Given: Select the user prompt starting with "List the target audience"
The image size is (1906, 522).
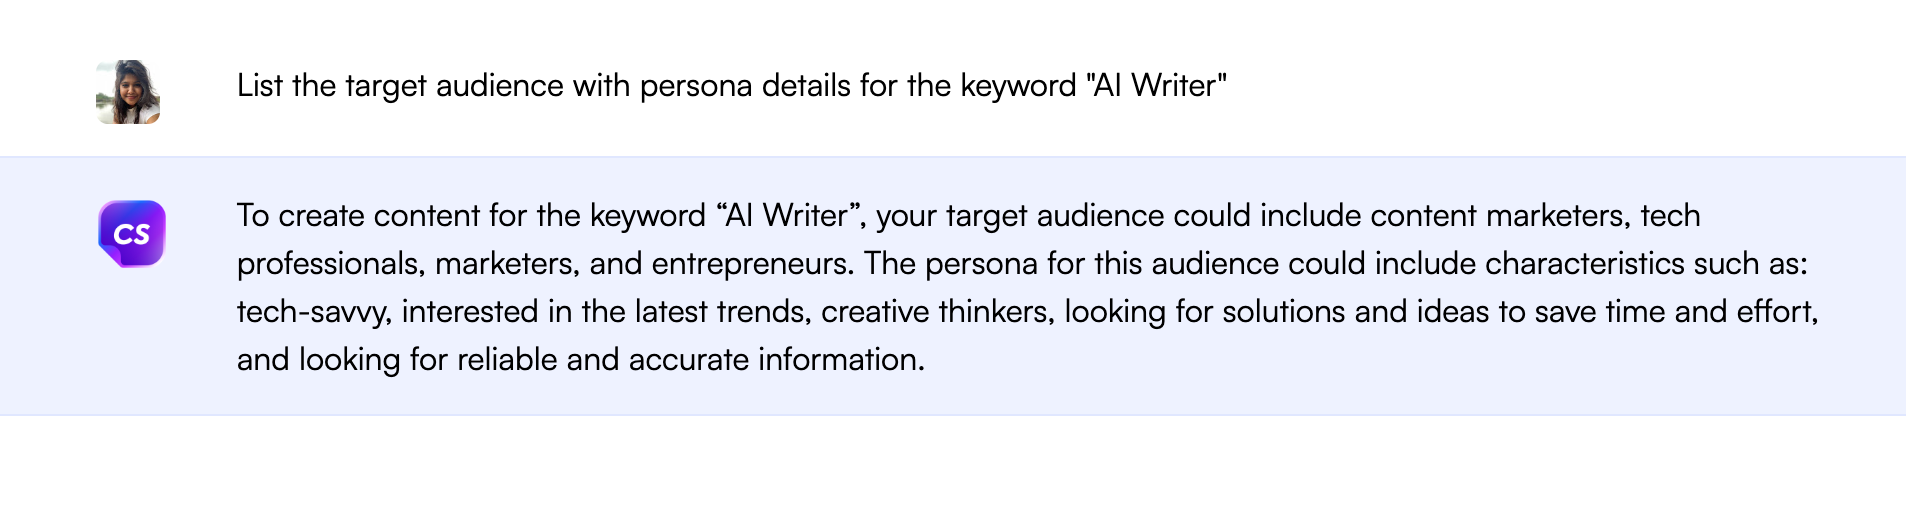Looking at the screenshot, I should (732, 86).
